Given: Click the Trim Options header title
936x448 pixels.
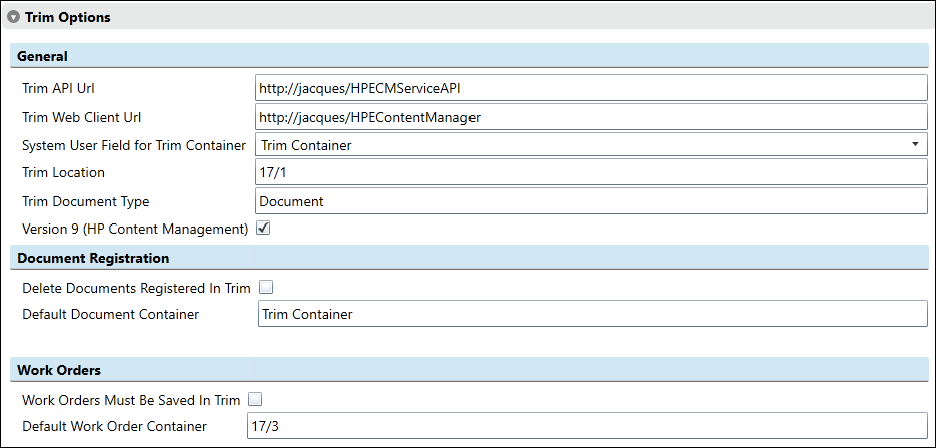Looking at the screenshot, I should [x=67, y=17].
